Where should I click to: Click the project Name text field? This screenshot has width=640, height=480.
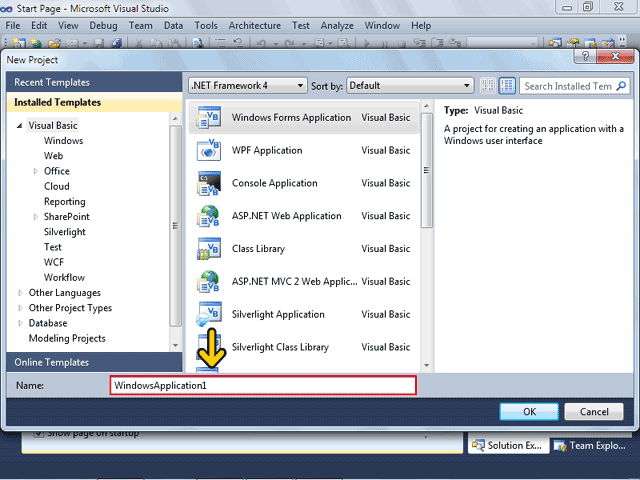tap(262, 385)
